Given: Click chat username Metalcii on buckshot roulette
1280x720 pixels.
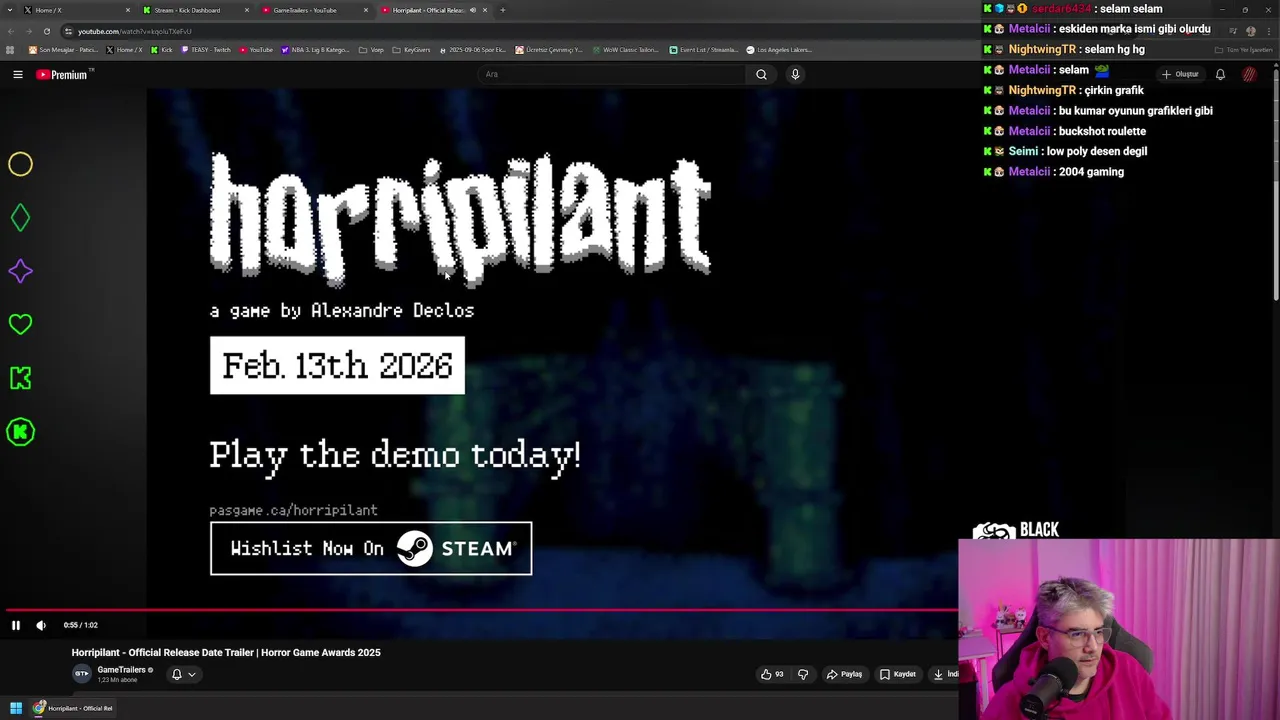Looking at the screenshot, I should tap(1029, 131).
